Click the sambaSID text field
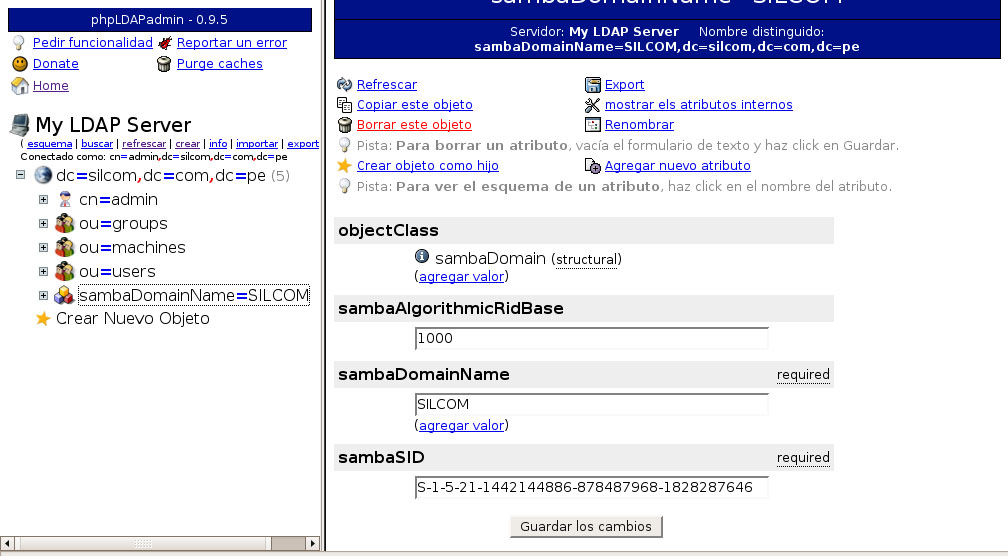The image size is (1008, 556). coord(591,488)
